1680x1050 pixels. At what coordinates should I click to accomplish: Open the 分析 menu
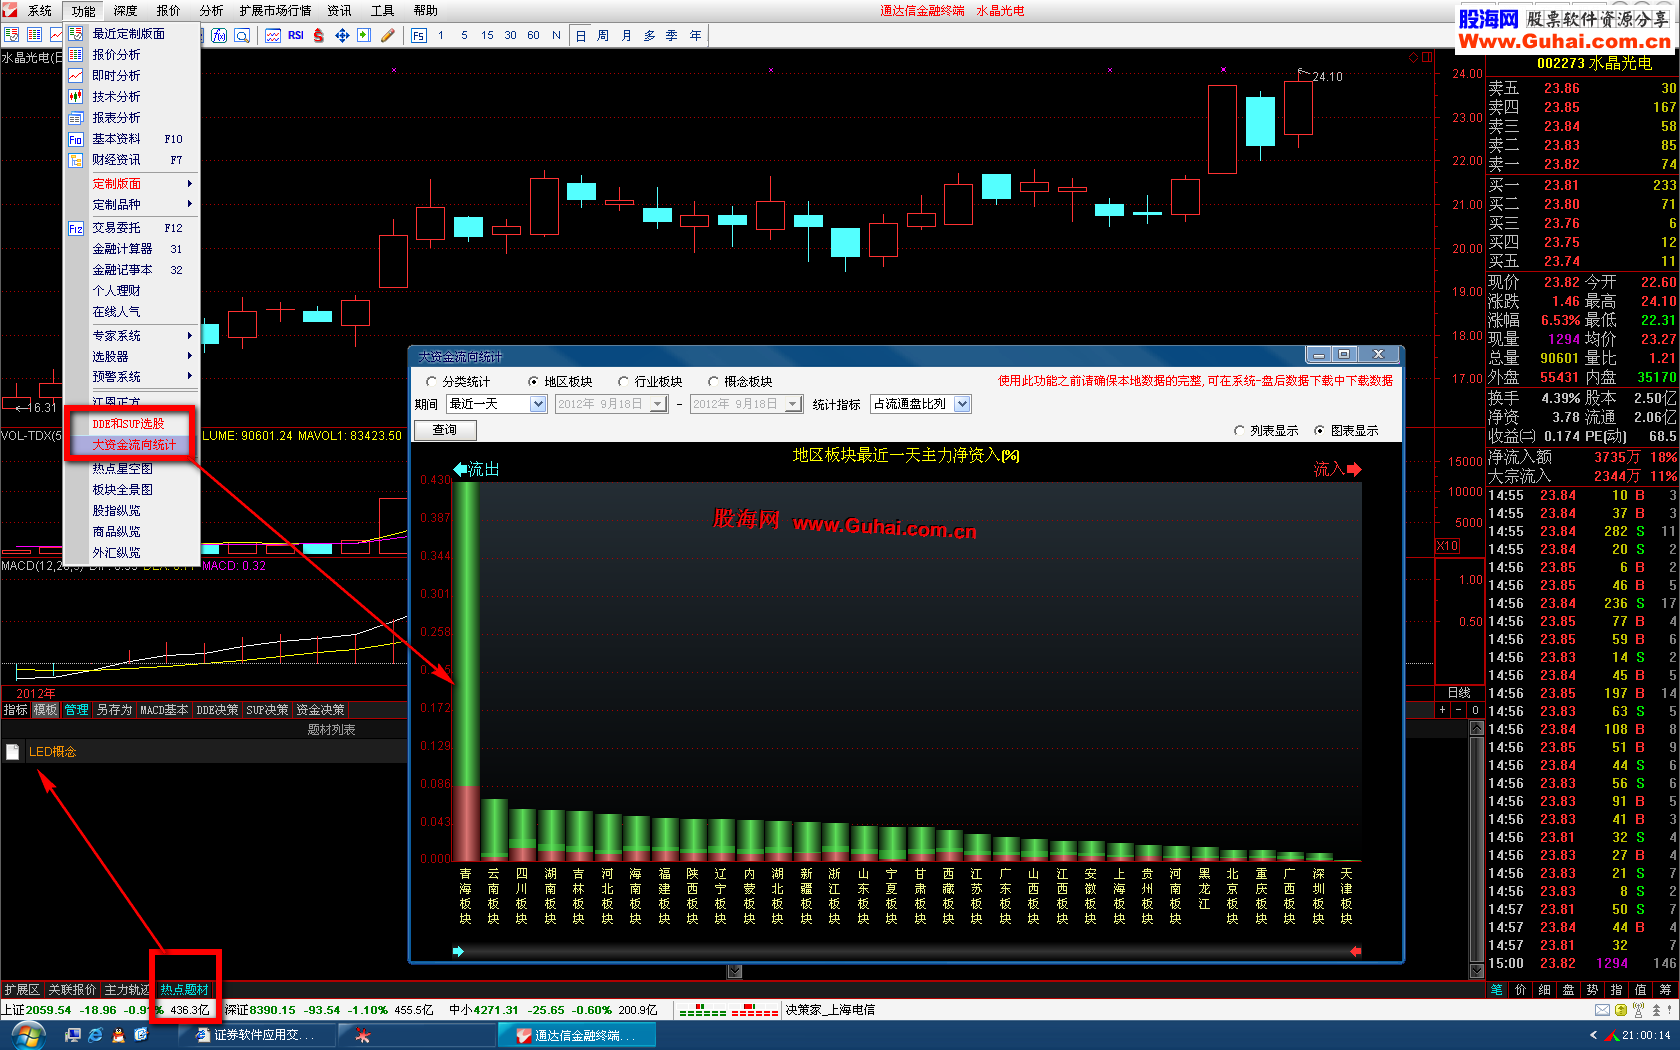point(211,11)
